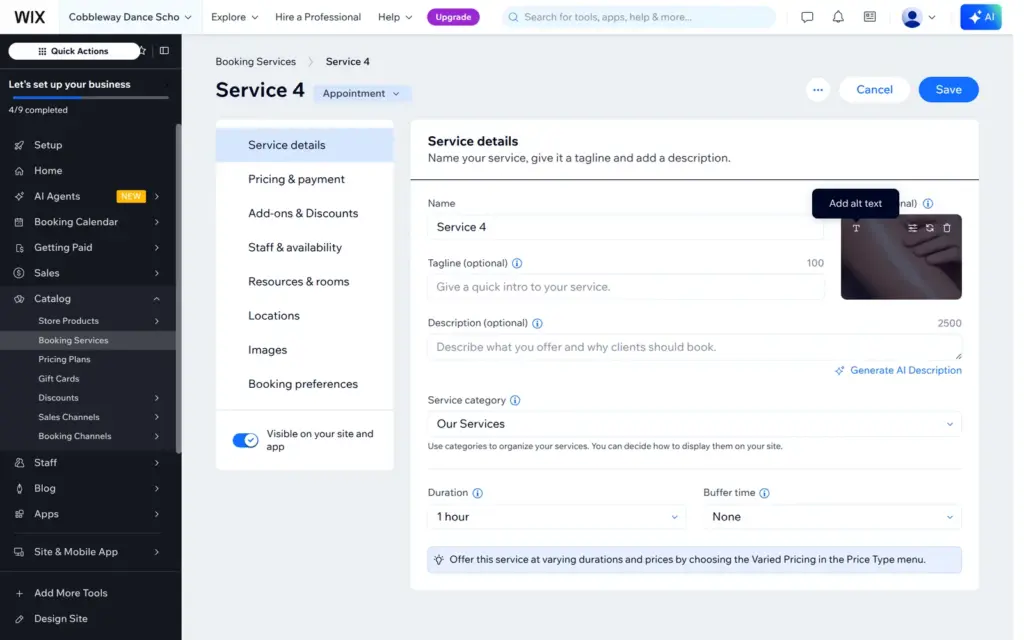Expand the Explore menu

click(x=234, y=17)
